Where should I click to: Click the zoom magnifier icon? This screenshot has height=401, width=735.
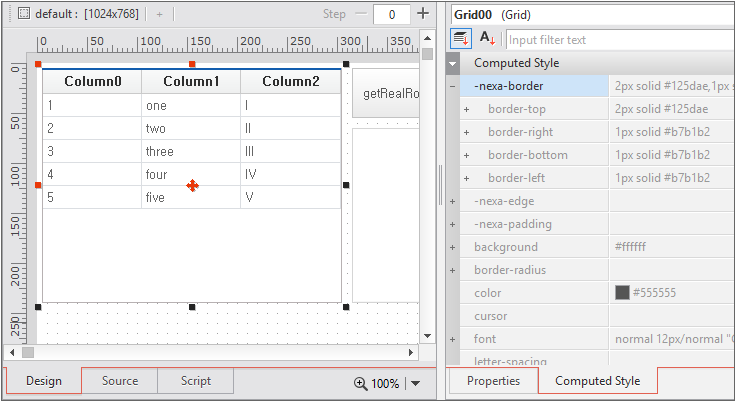coord(360,383)
